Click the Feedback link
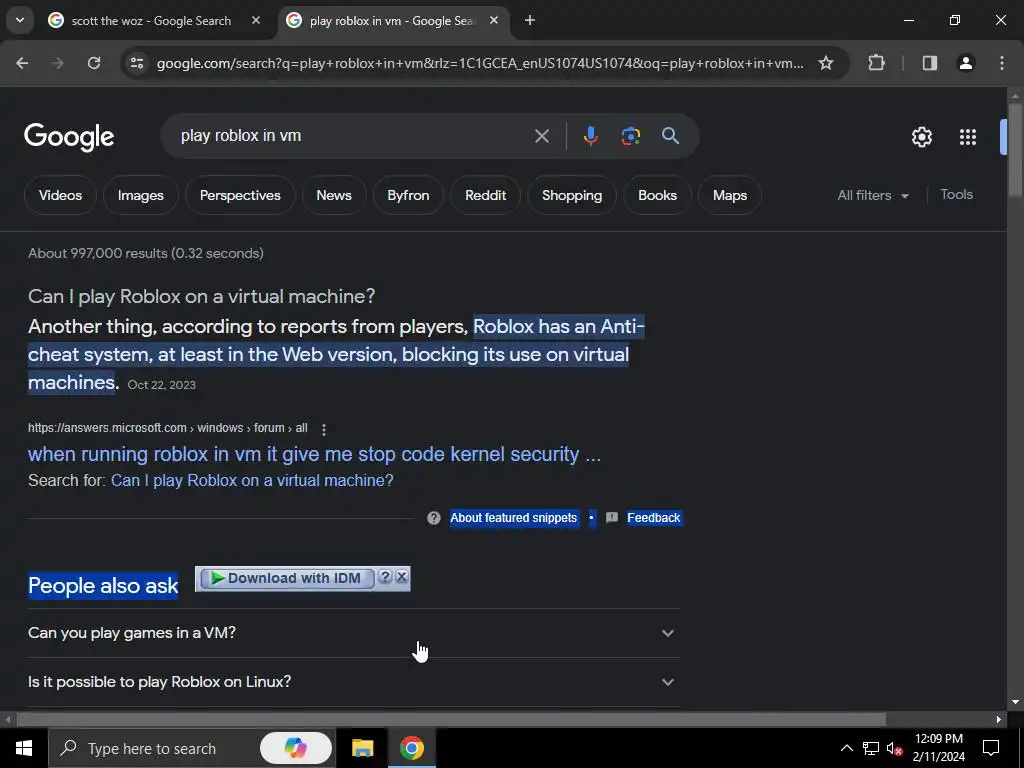The height and width of the screenshot is (768, 1024). pos(654,518)
